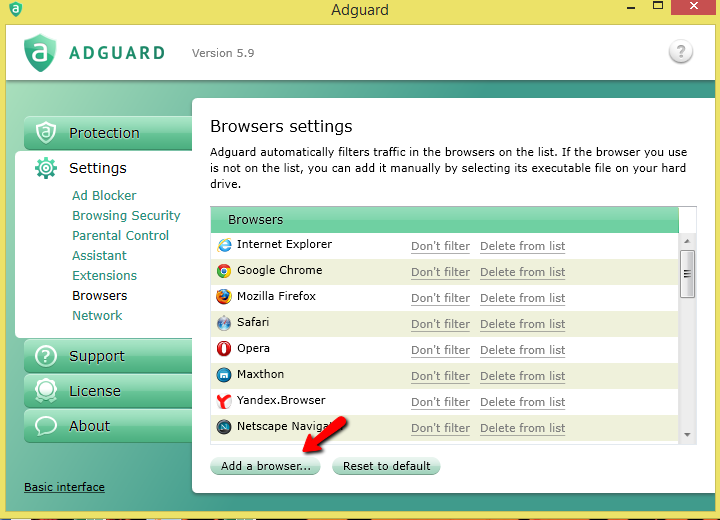Go to Parental Control settings
The image size is (720, 520).
tap(121, 236)
